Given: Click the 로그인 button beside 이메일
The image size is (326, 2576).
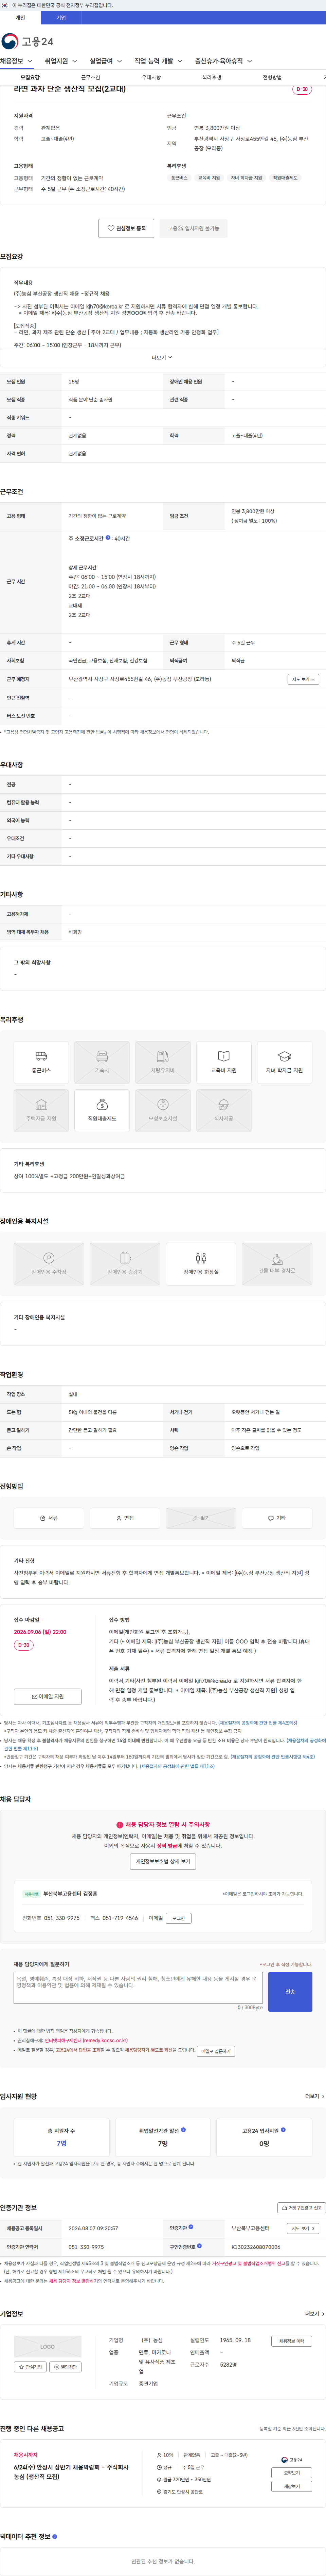Looking at the screenshot, I should [x=179, y=1918].
